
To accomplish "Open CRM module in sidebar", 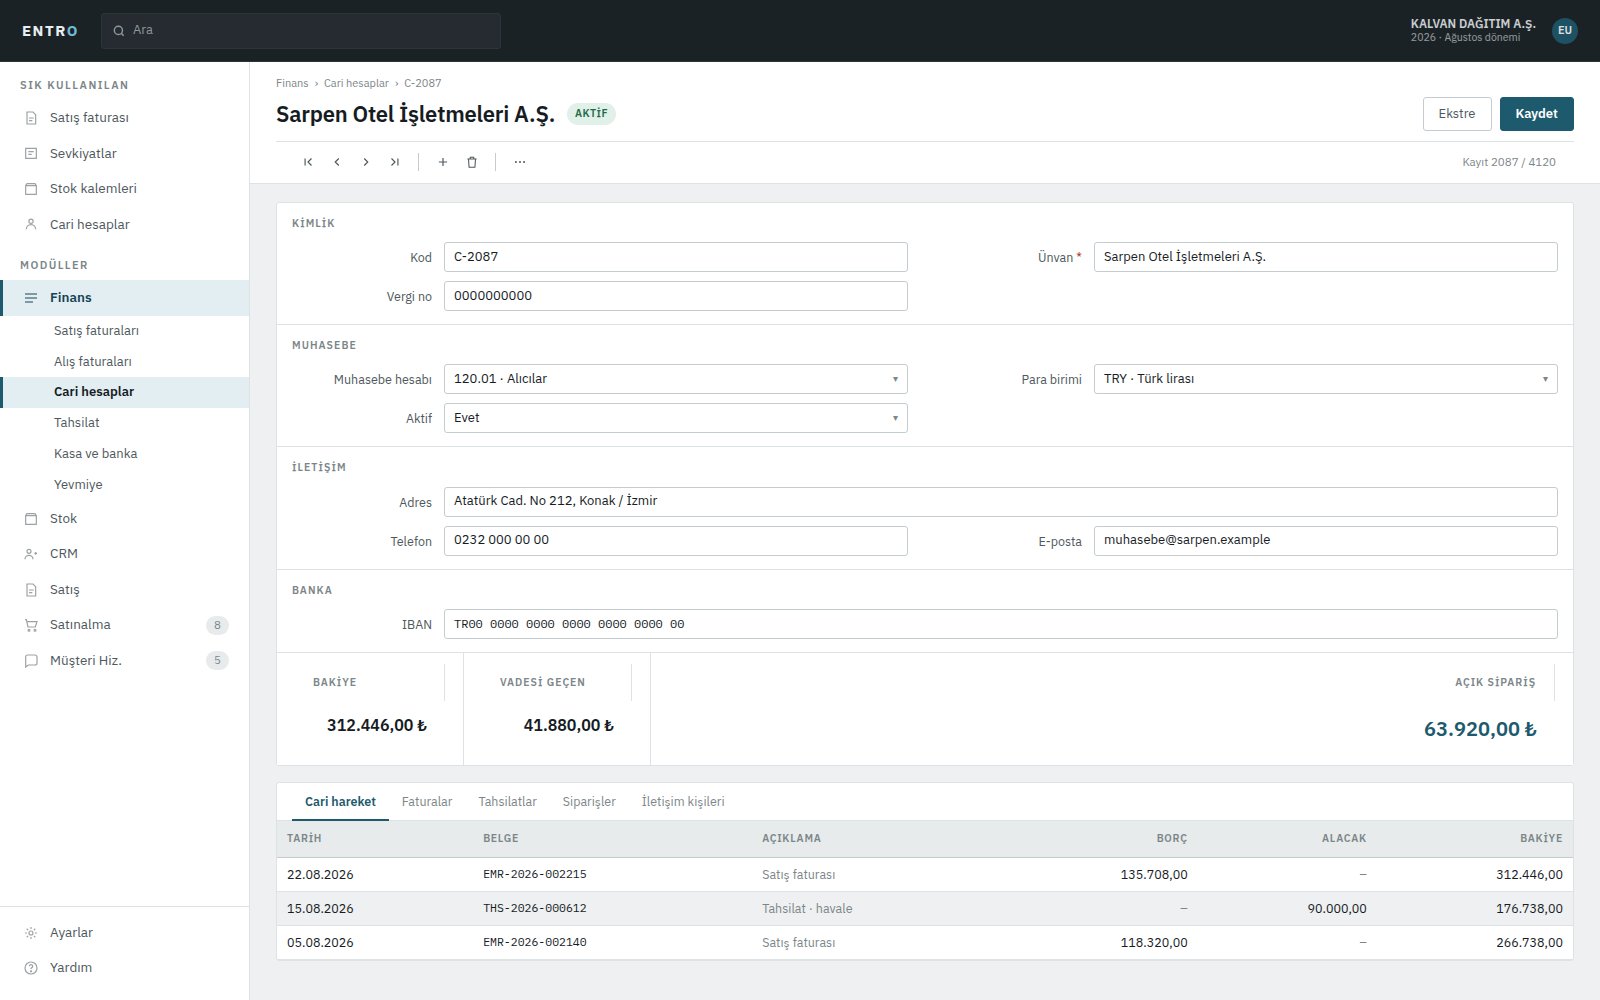I will coord(124,554).
